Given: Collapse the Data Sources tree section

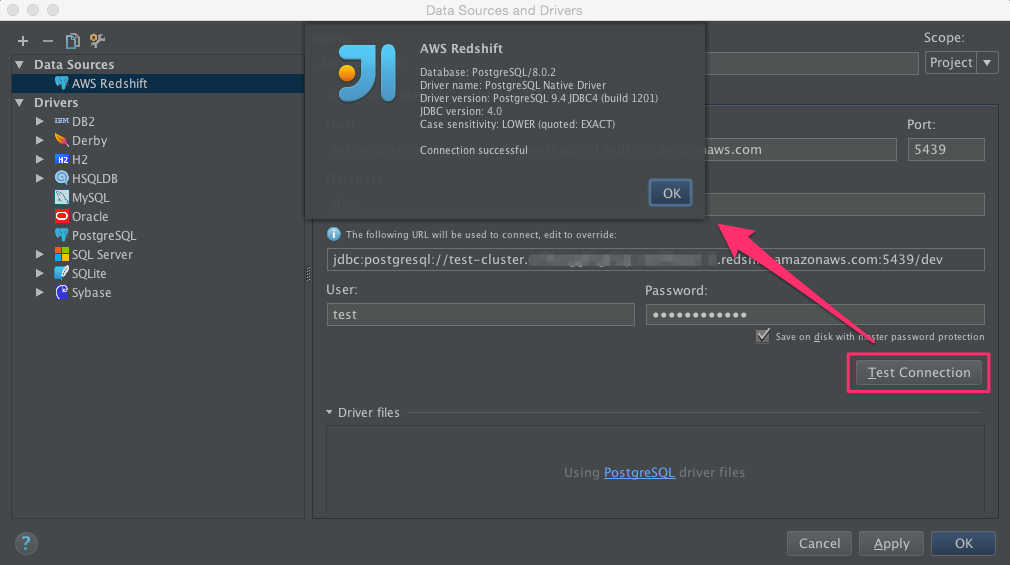Looking at the screenshot, I should click(20, 64).
